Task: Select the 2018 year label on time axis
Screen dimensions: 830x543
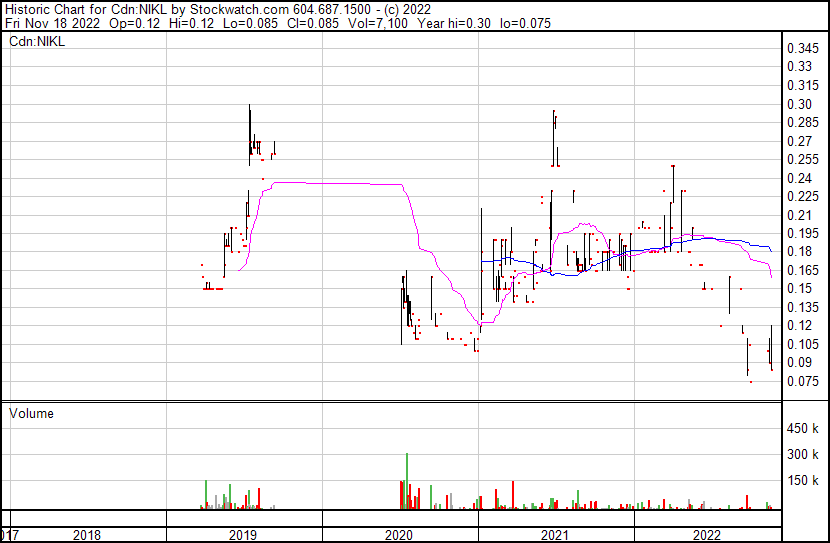Action: (88, 535)
